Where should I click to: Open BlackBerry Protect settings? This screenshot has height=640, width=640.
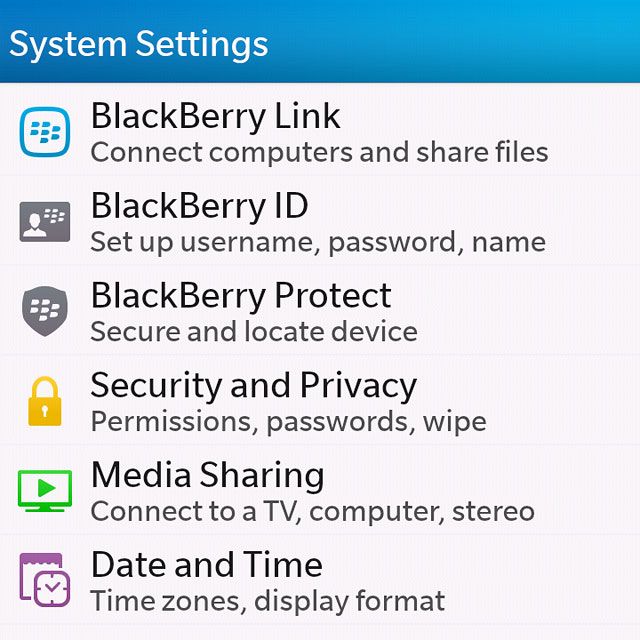[x=320, y=311]
